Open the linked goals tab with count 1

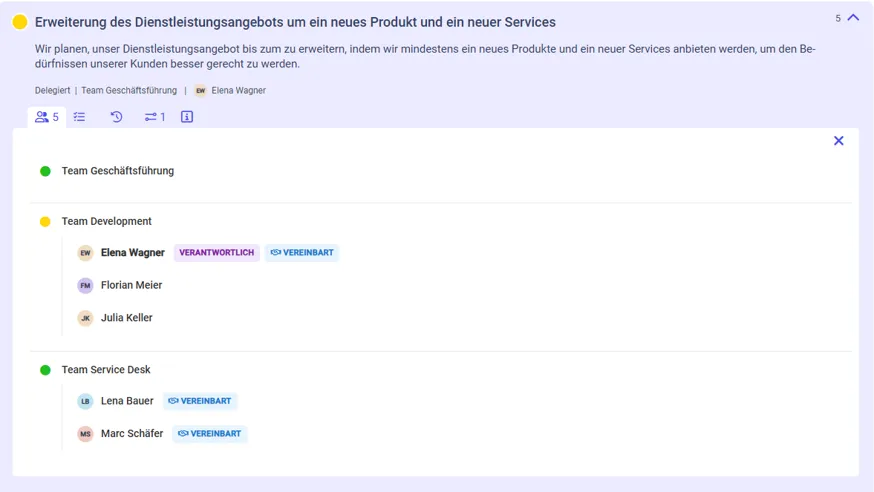tap(155, 117)
